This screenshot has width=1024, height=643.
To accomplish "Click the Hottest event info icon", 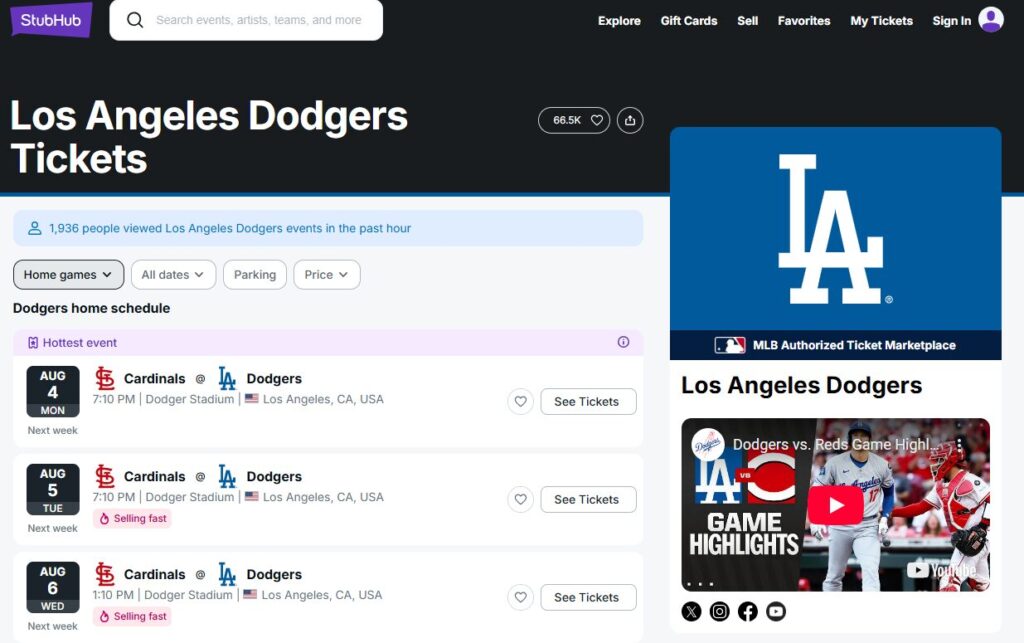I will coord(623,342).
